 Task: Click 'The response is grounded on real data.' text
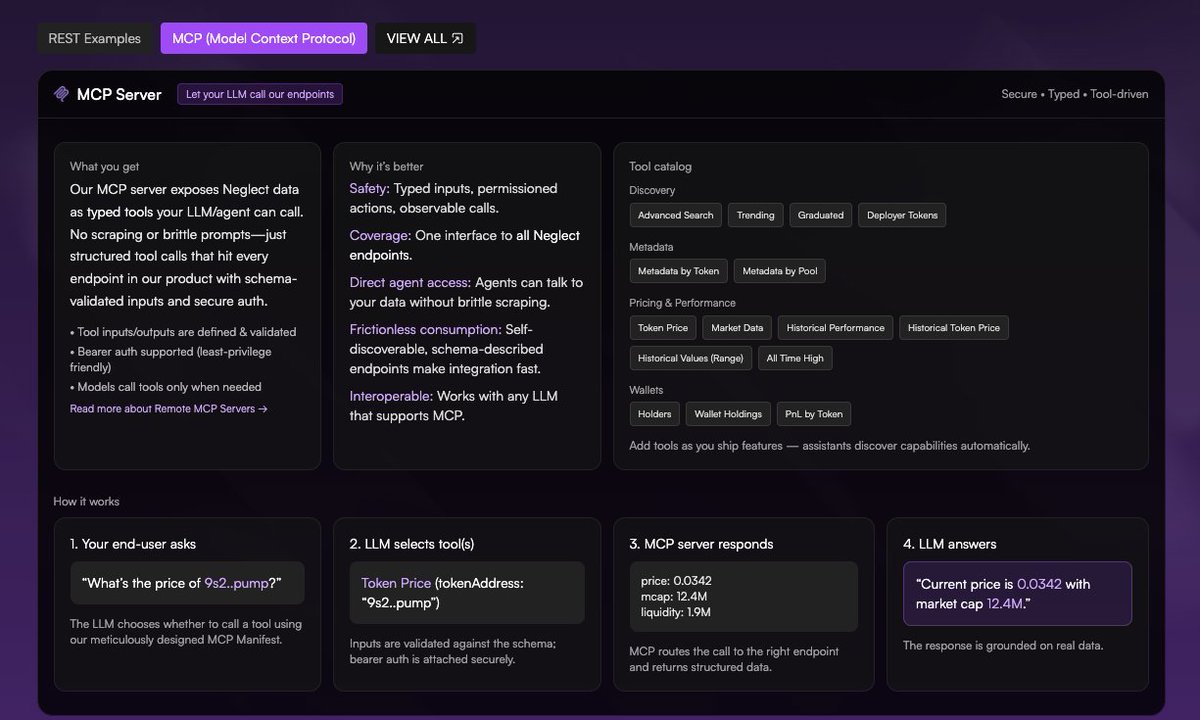1003,646
